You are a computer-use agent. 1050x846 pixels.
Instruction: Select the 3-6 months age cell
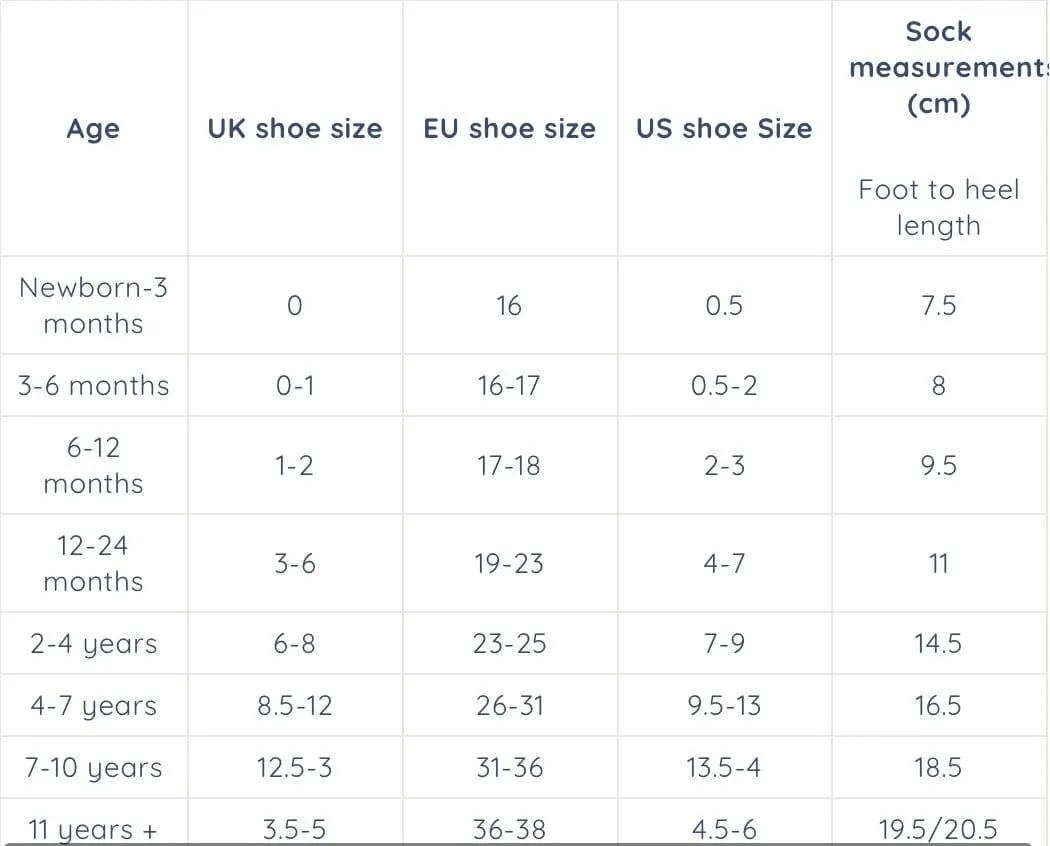coord(93,386)
